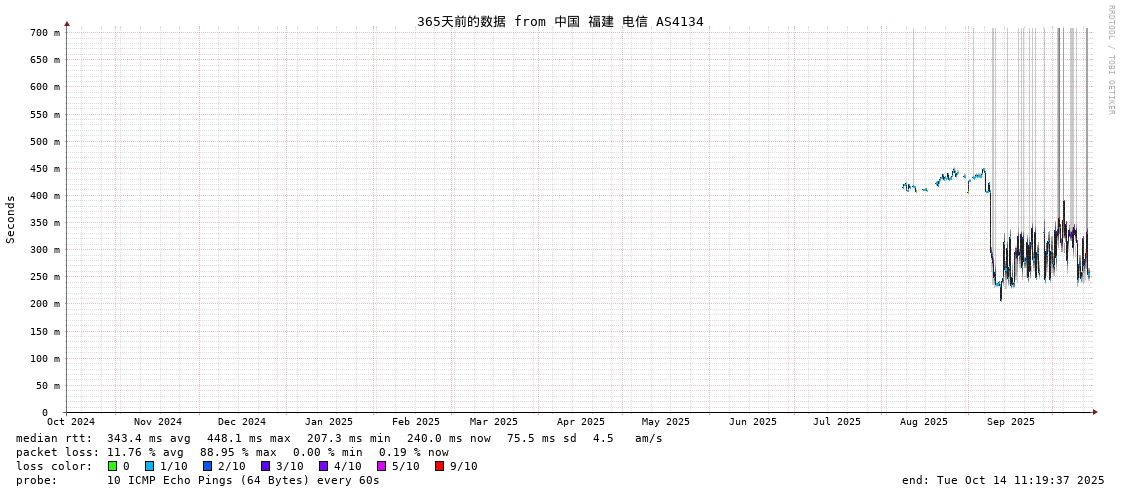
Task: Click the Sep 2025 x-axis label
Action: coord(1011,422)
